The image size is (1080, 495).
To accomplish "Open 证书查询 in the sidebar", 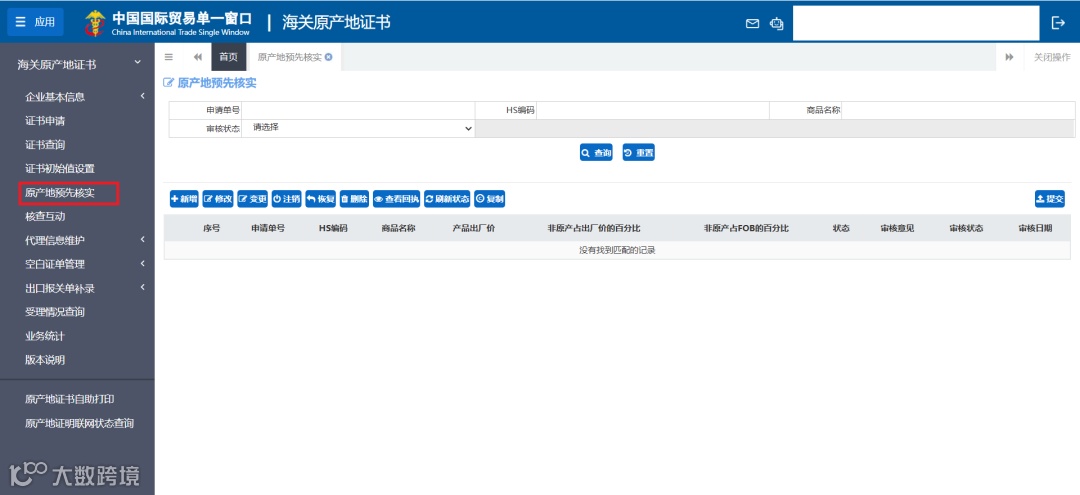I will pyautogui.click(x=45, y=145).
